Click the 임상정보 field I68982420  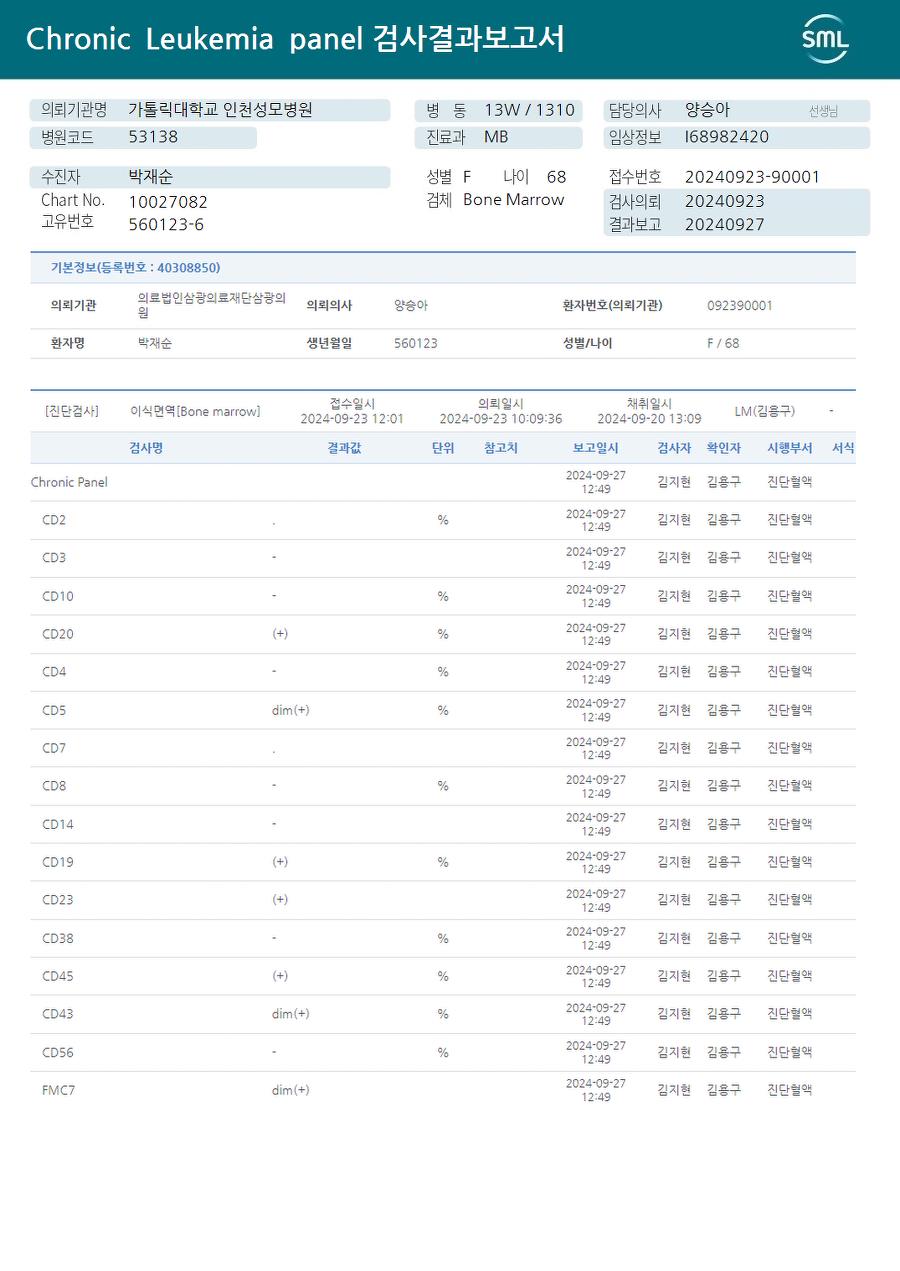(727, 137)
